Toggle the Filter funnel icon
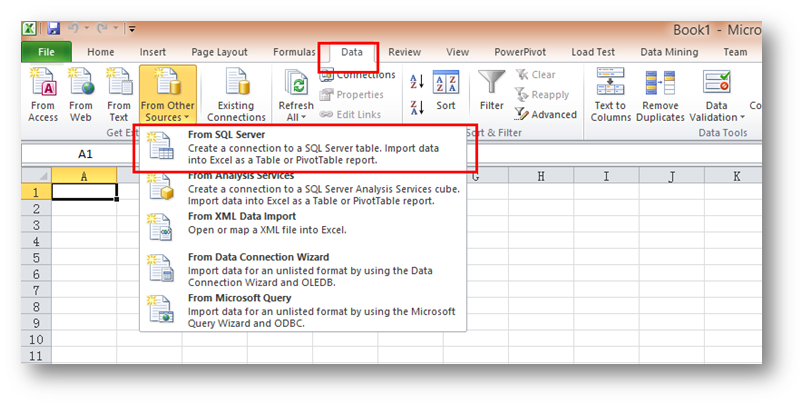The width and height of the screenshot is (804, 406). [x=491, y=82]
